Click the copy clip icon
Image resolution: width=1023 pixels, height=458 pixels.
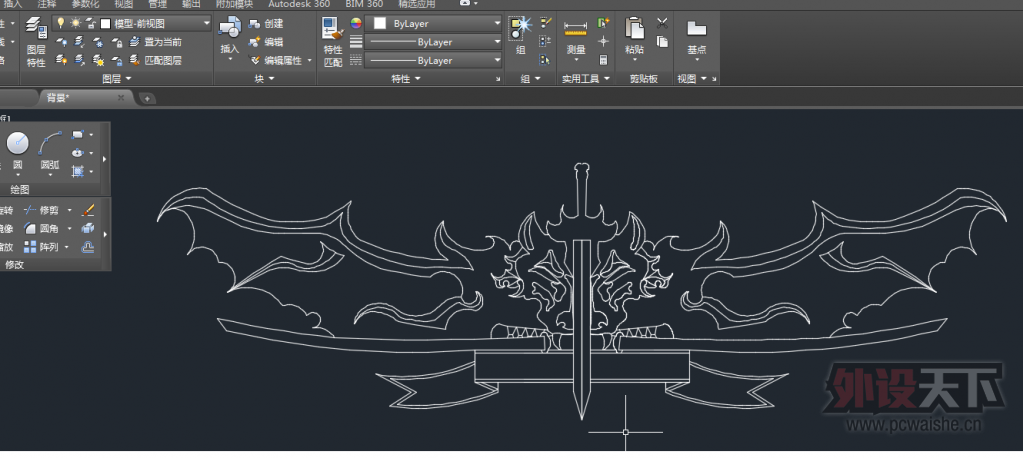click(x=662, y=42)
